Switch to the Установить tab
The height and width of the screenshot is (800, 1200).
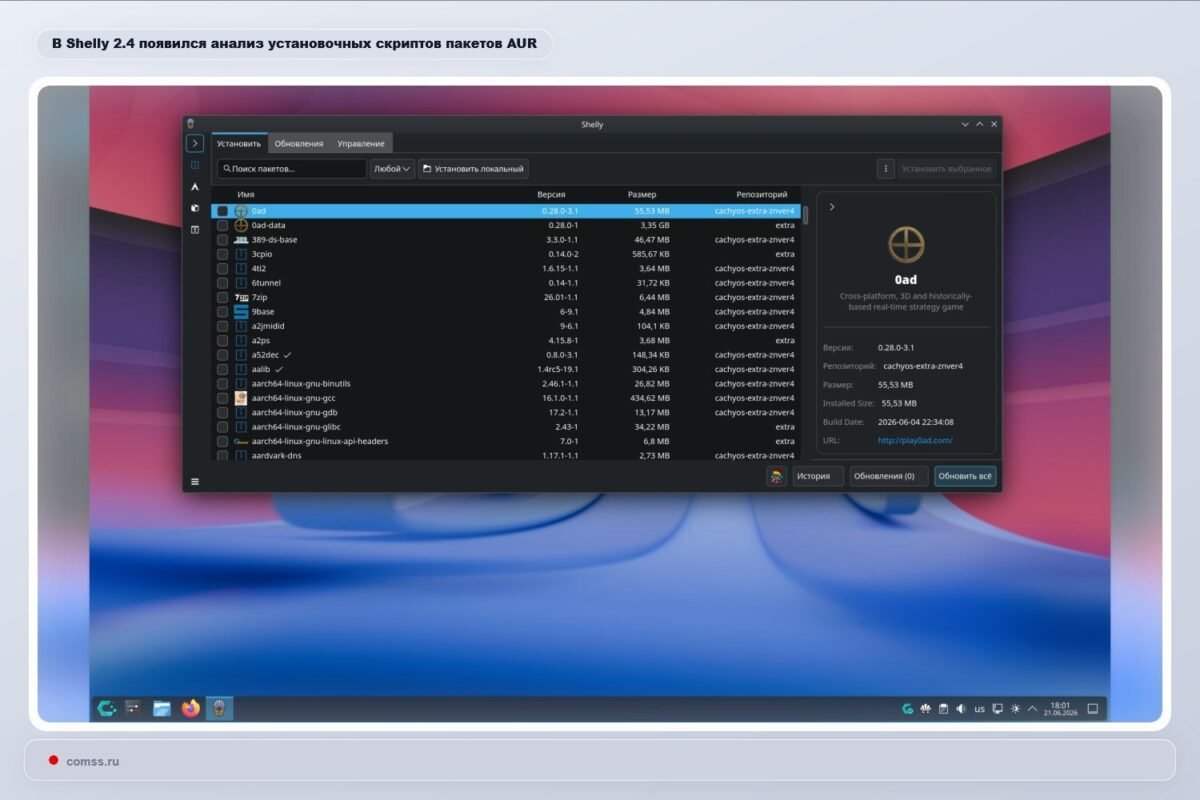(239, 143)
